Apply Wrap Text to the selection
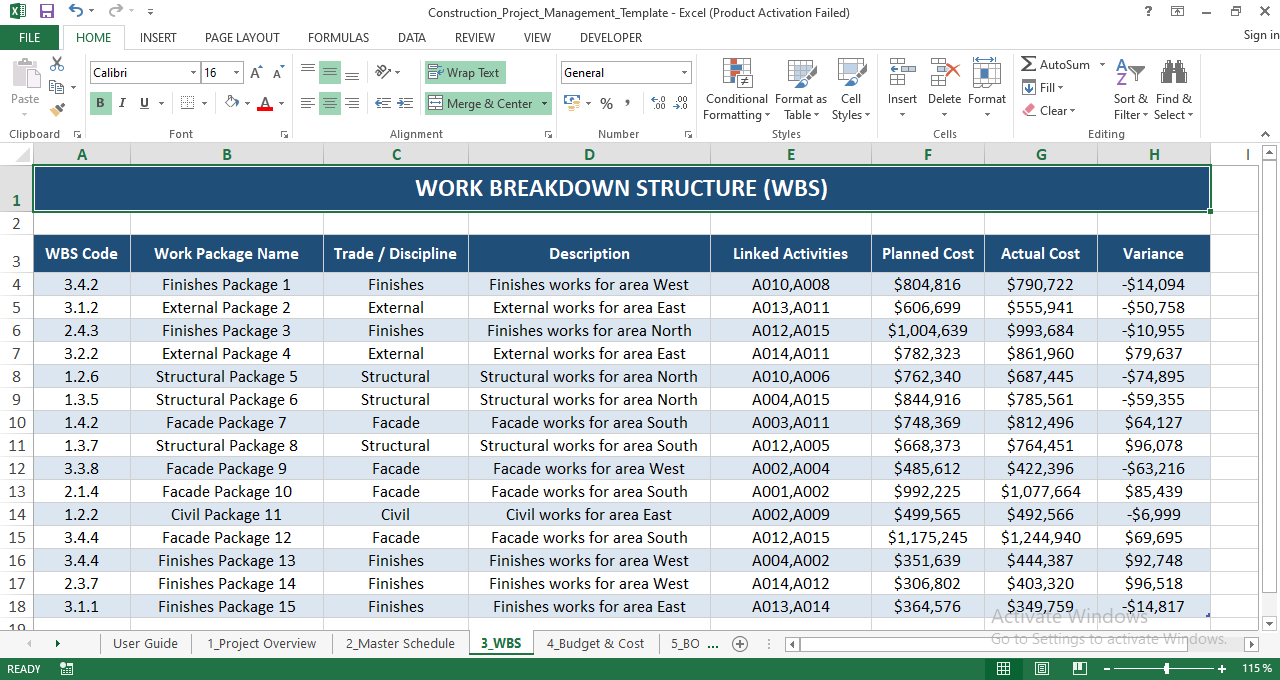Image resolution: width=1280 pixels, height=680 pixels. tap(464, 72)
